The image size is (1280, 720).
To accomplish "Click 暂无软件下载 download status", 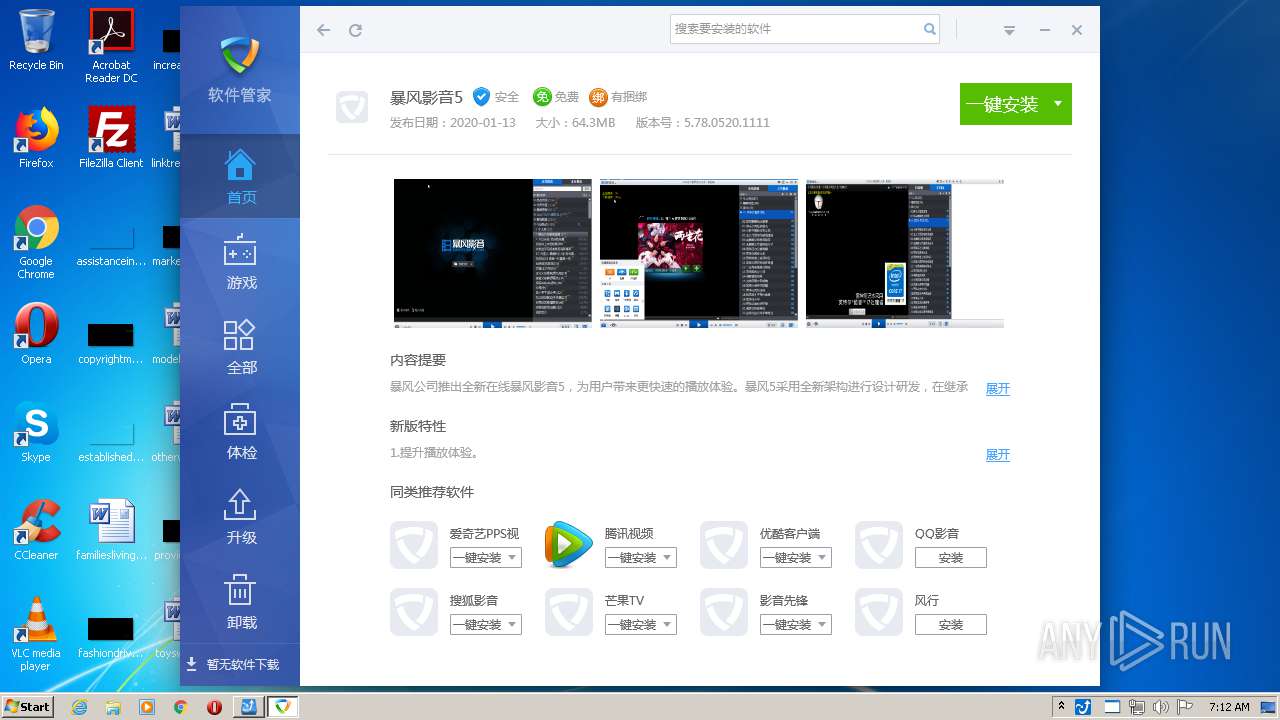I will 233,664.
